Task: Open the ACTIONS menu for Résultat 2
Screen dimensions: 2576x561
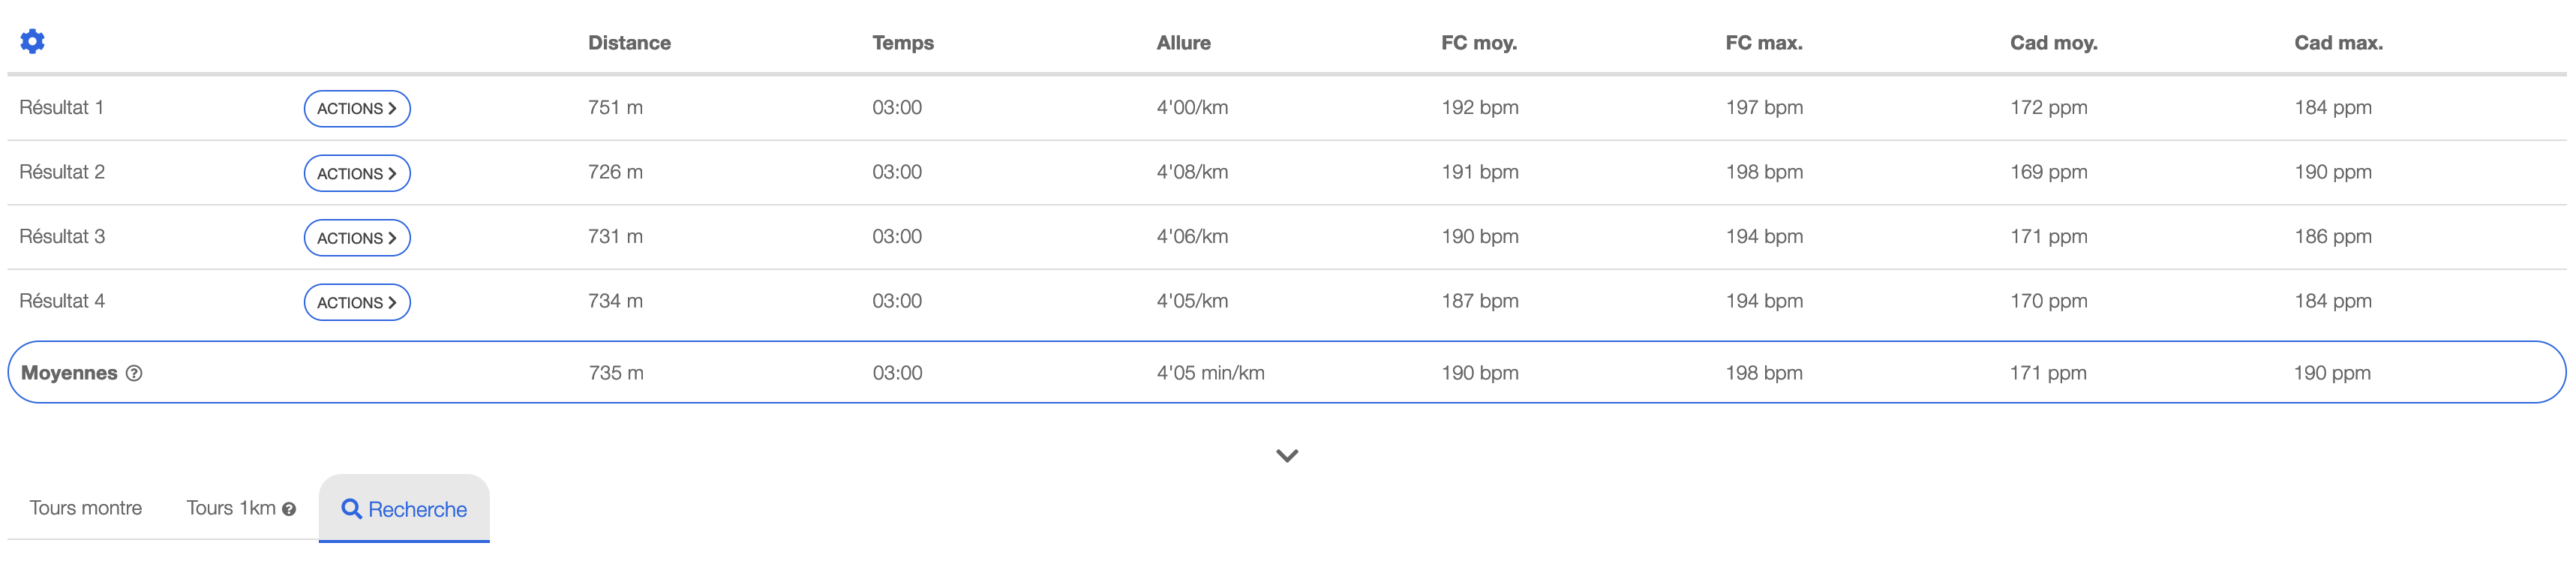Action: point(357,173)
